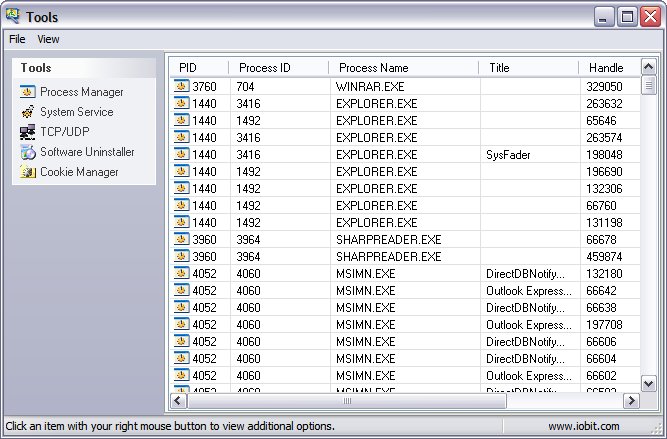
Task: Click PID 3760 cell
Action: point(205,86)
